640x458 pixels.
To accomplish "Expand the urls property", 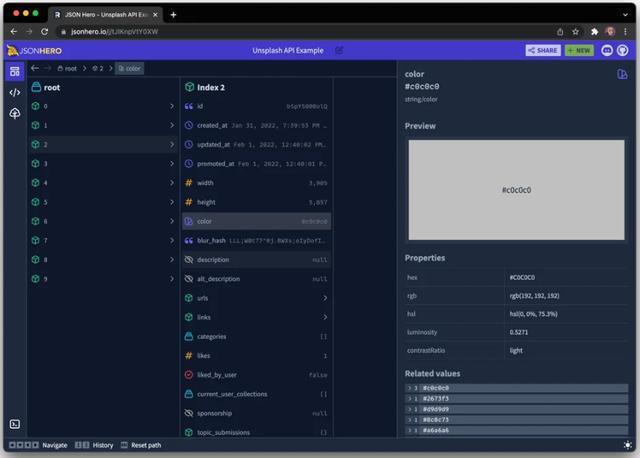I will coord(325,298).
